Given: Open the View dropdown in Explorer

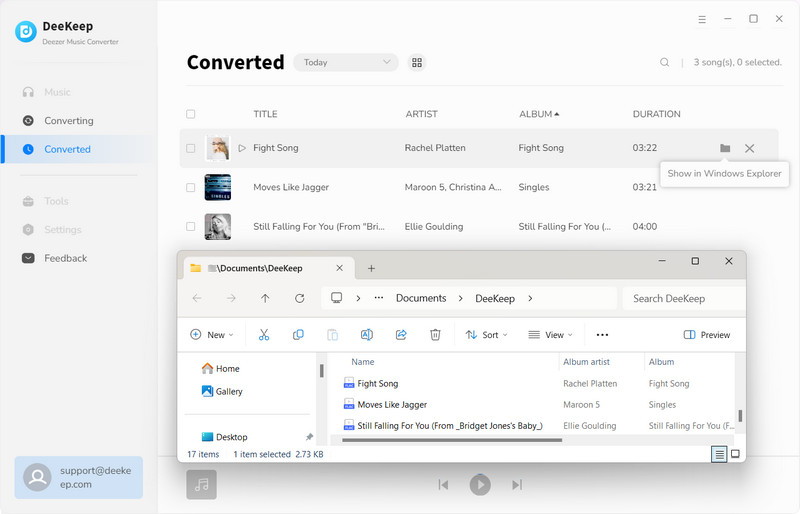Looking at the screenshot, I should [550, 335].
